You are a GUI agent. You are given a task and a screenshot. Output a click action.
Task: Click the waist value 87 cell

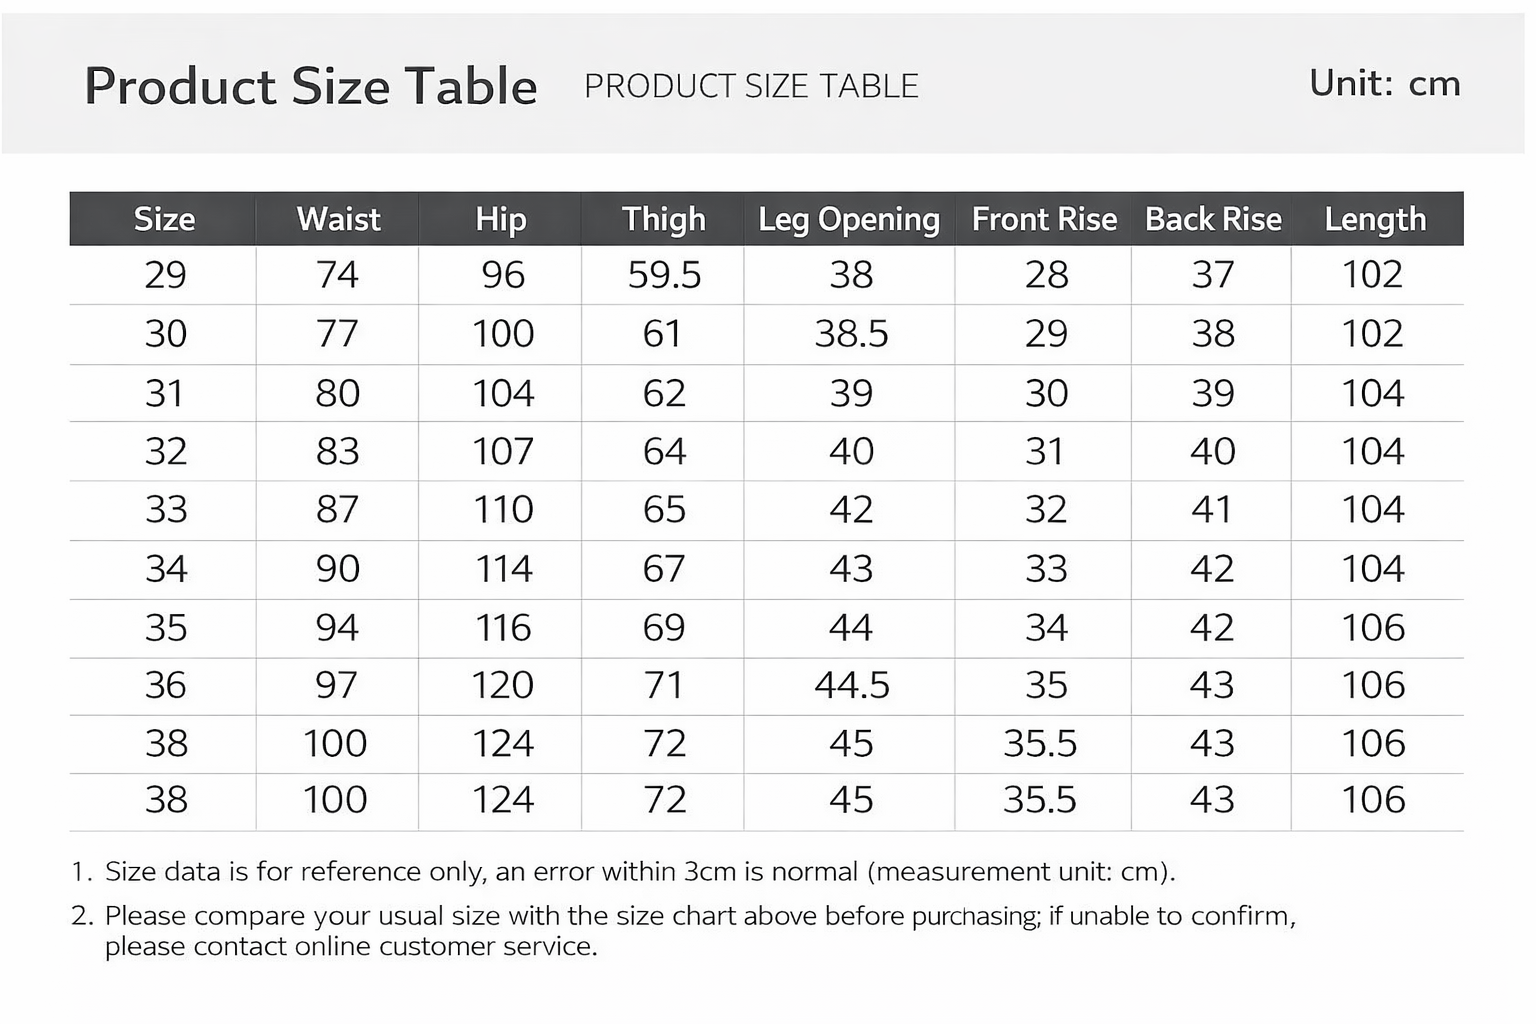[337, 510]
